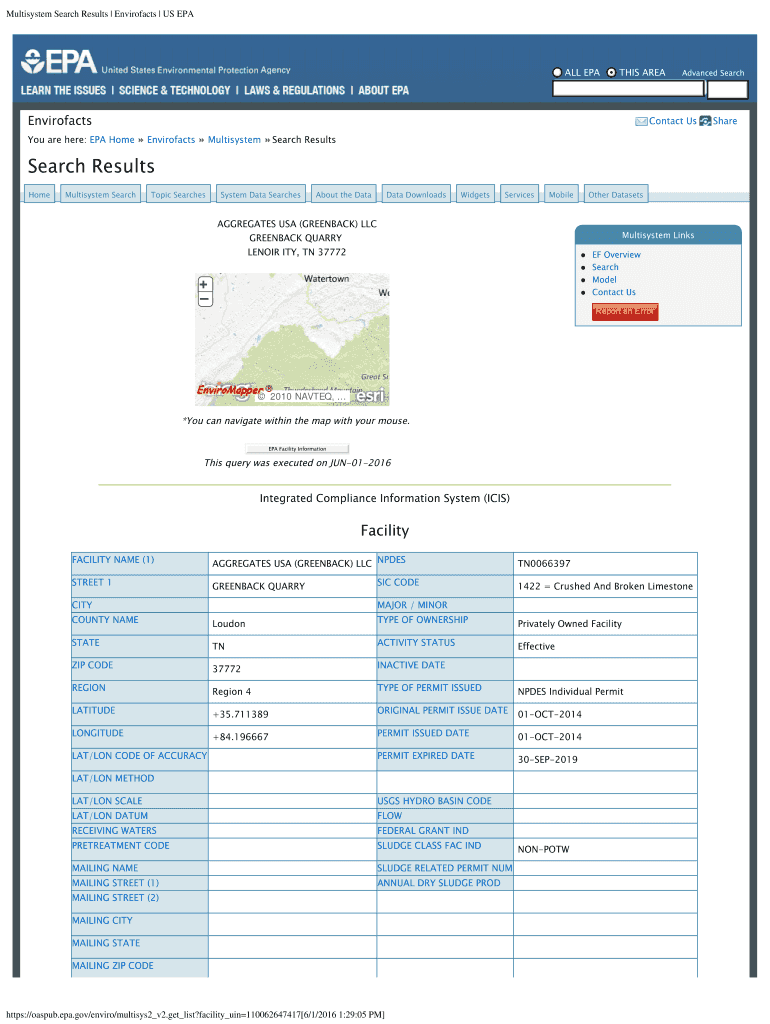Open EF Overview link
770x1024 pixels.
(616, 255)
